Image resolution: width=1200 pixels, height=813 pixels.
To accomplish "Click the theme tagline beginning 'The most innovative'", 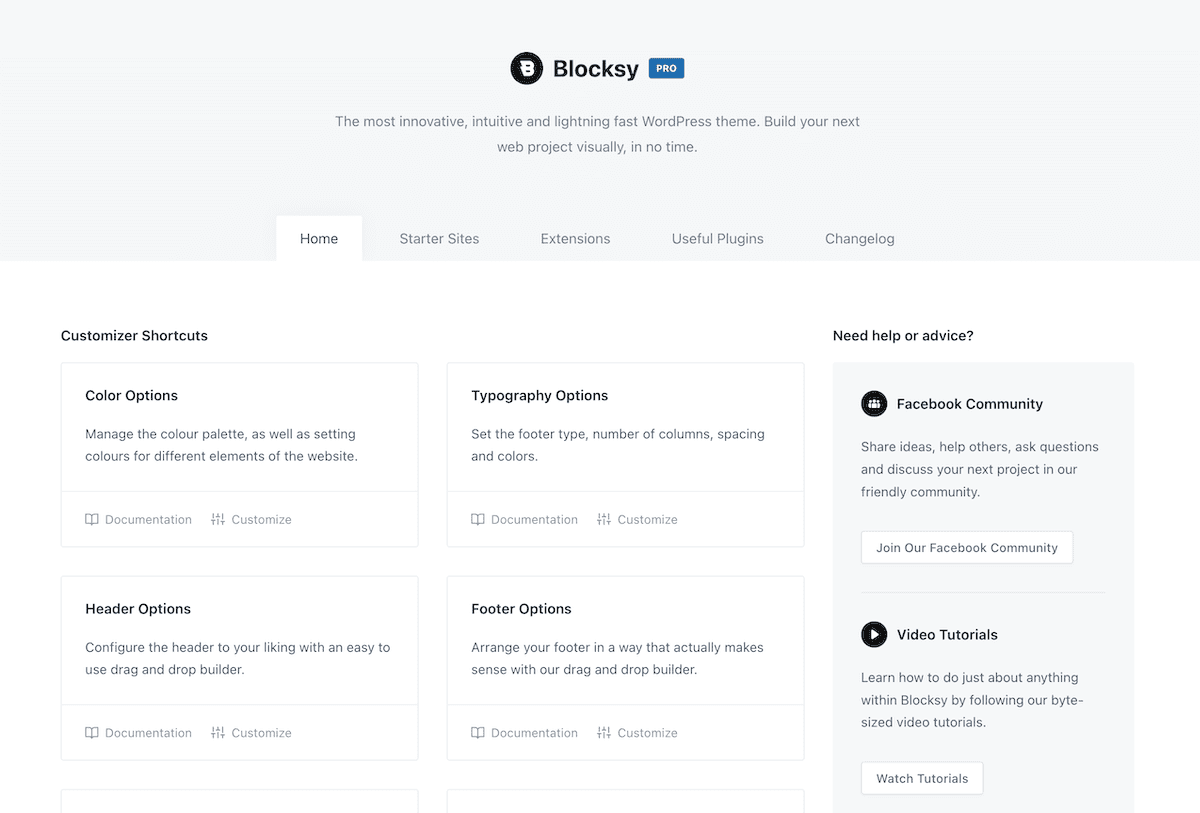I will [597, 134].
